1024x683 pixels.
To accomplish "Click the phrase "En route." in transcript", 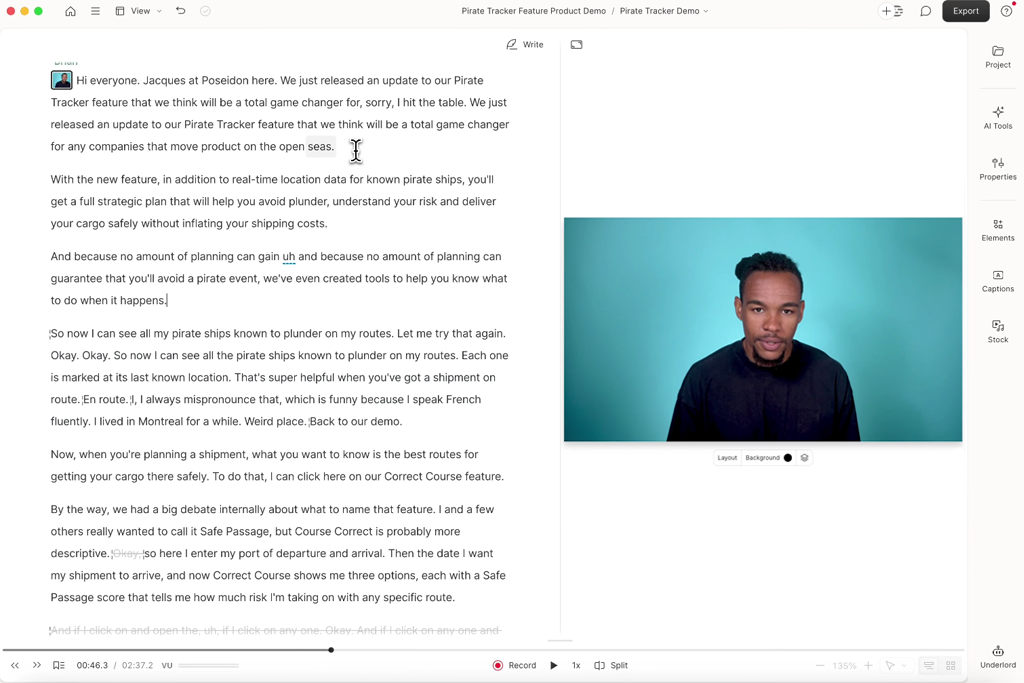I will point(105,400).
